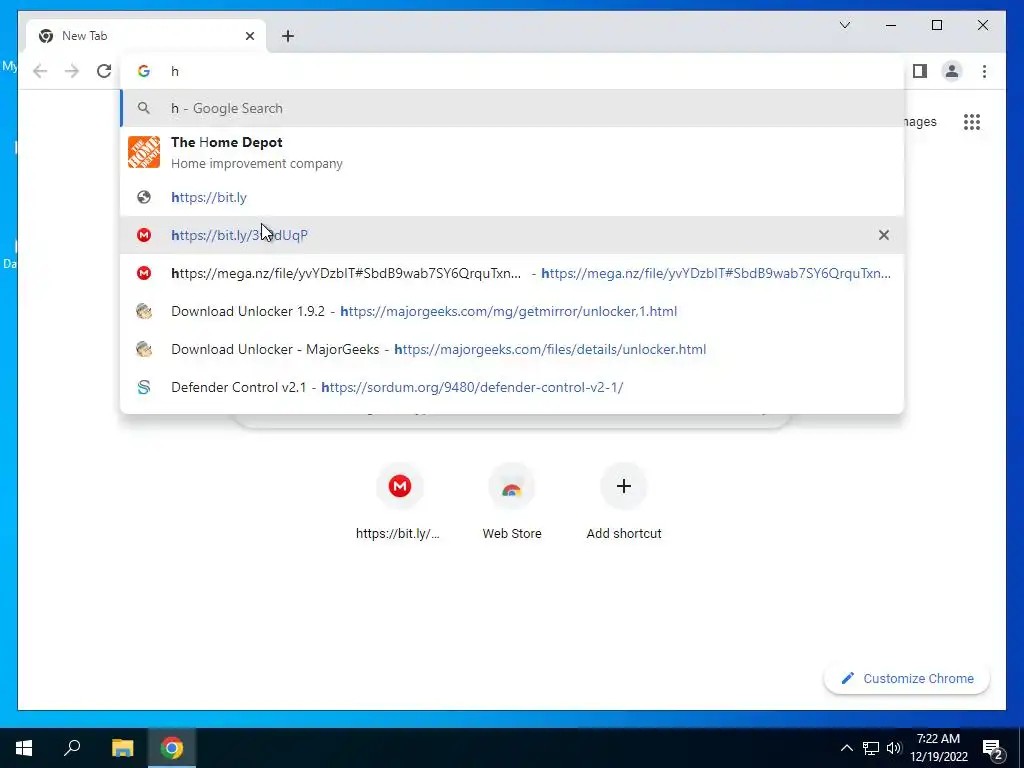Click the globe icon beside https://bit.ly
The height and width of the screenshot is (768, 1024).
click(x=144, y=197)
